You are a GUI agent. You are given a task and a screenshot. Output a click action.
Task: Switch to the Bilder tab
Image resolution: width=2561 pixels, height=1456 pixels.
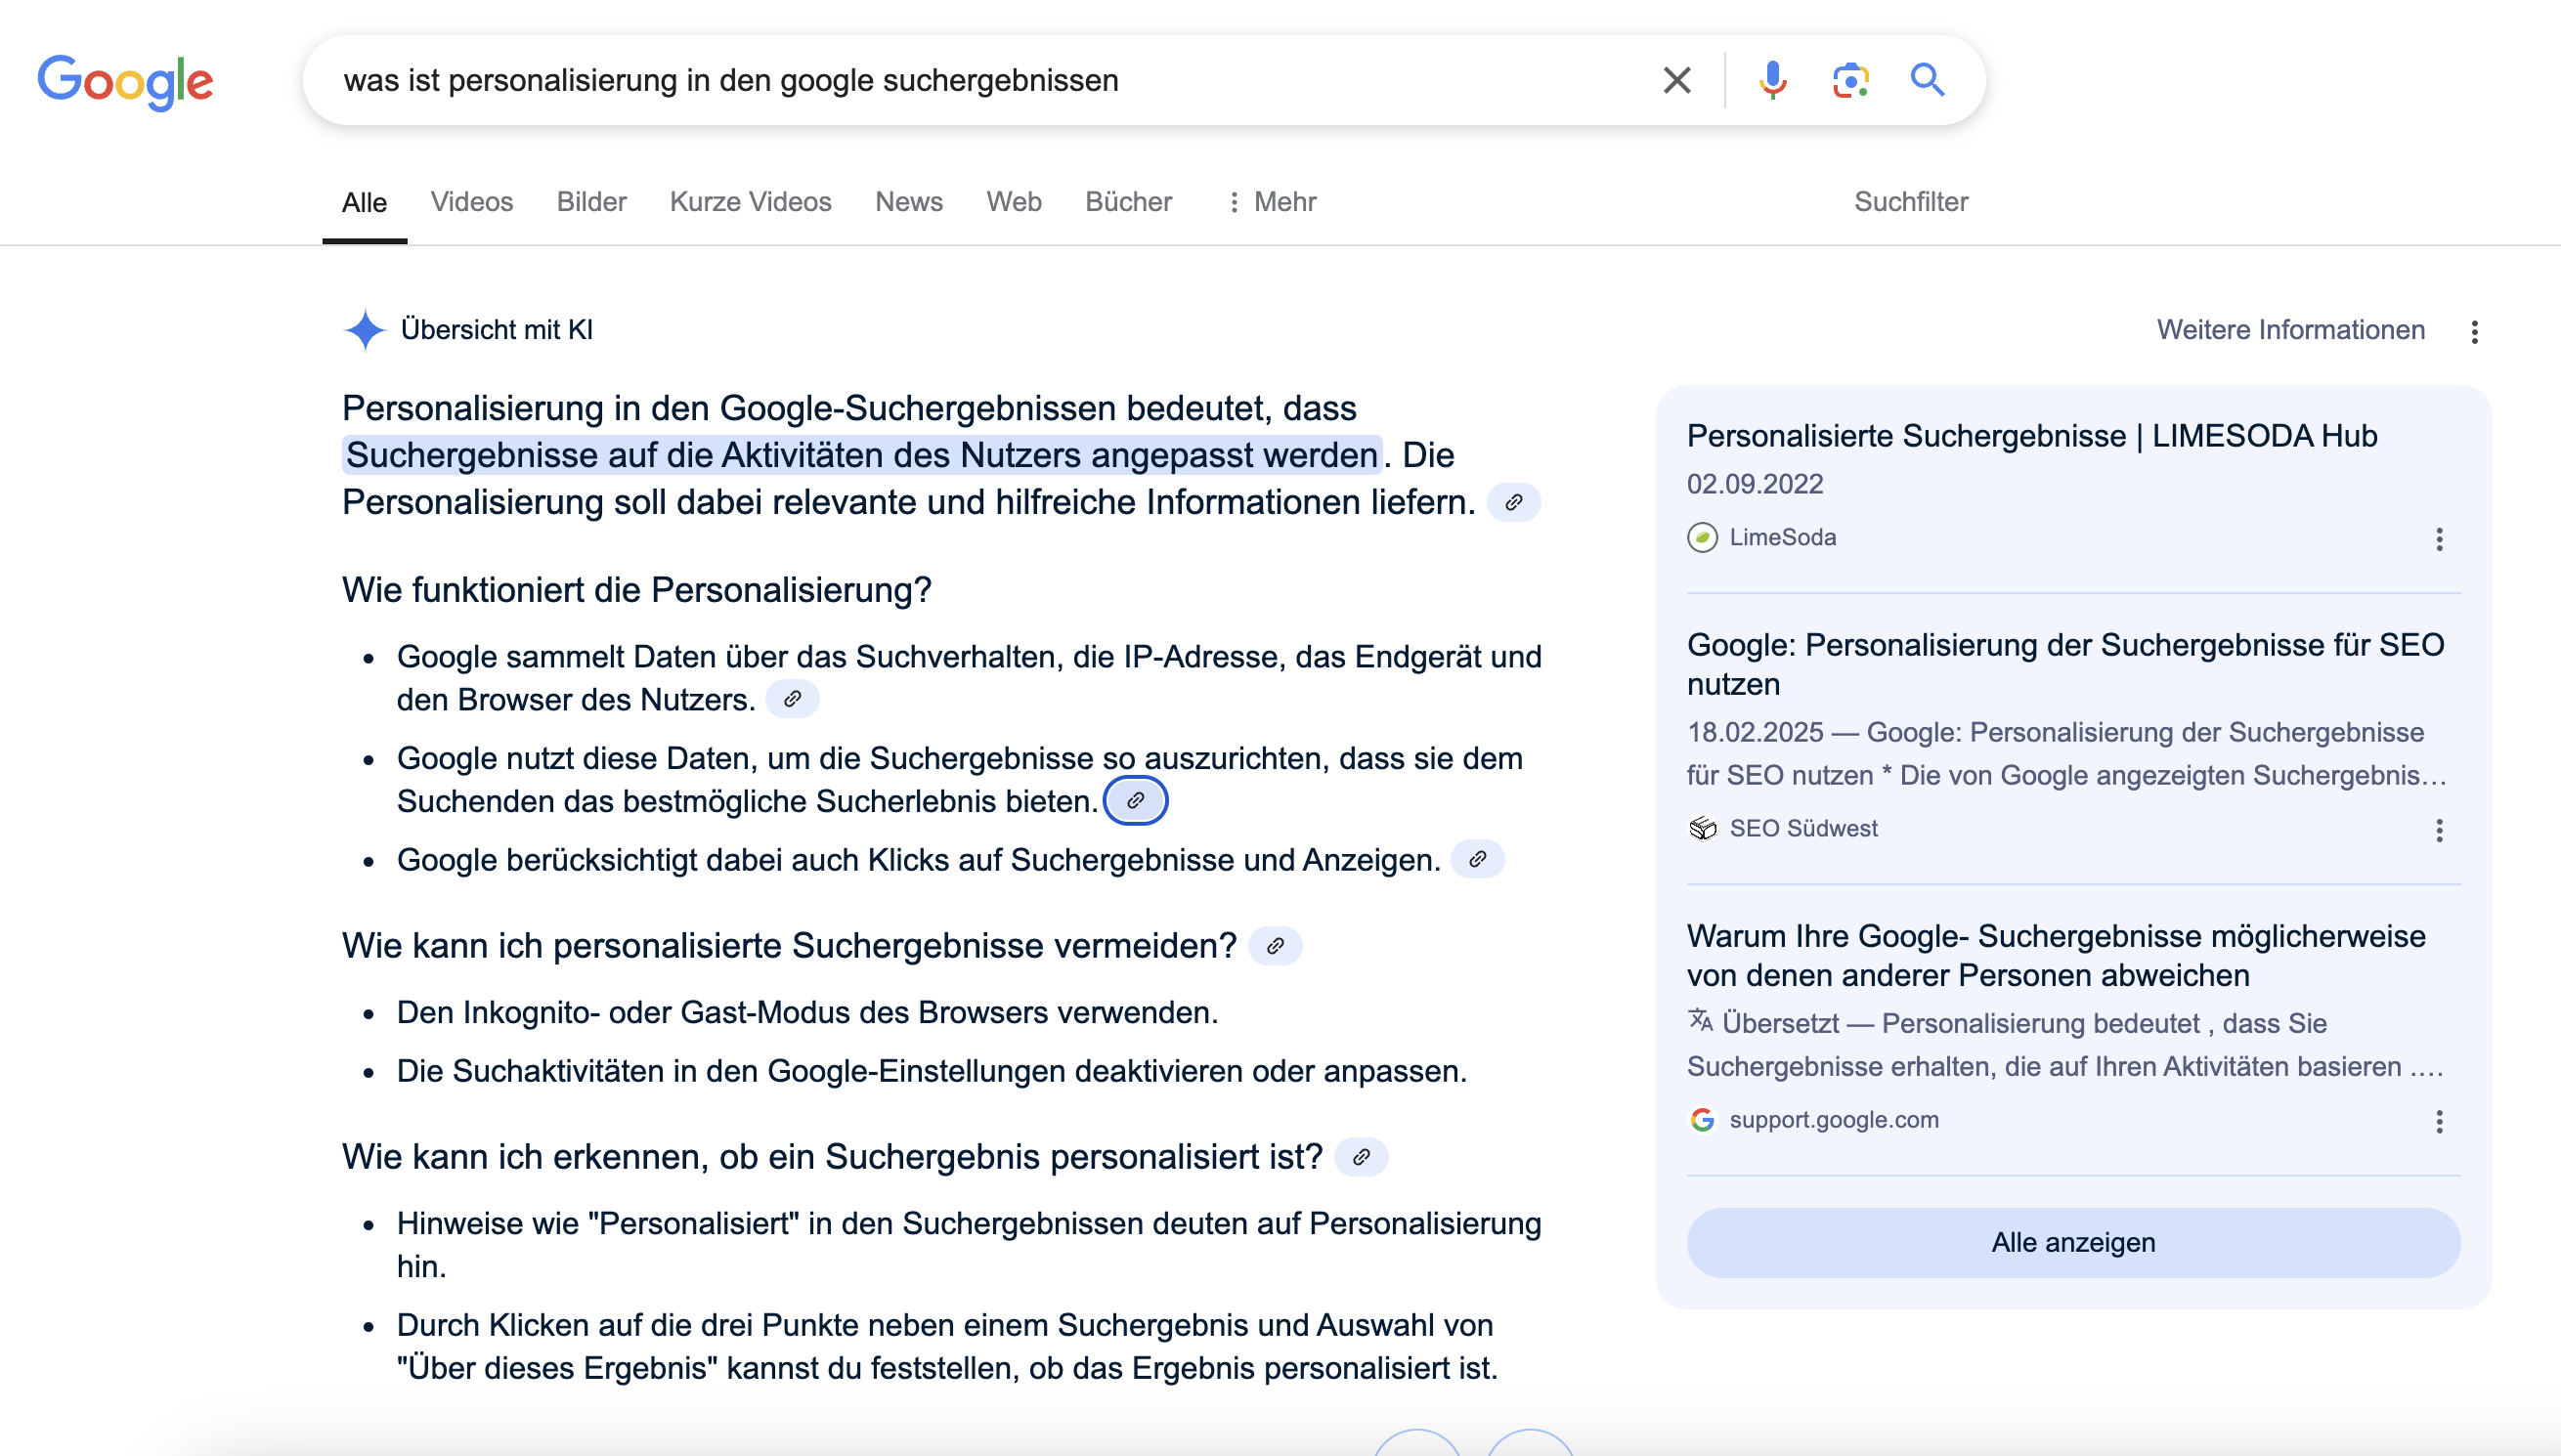pos(591,201)
